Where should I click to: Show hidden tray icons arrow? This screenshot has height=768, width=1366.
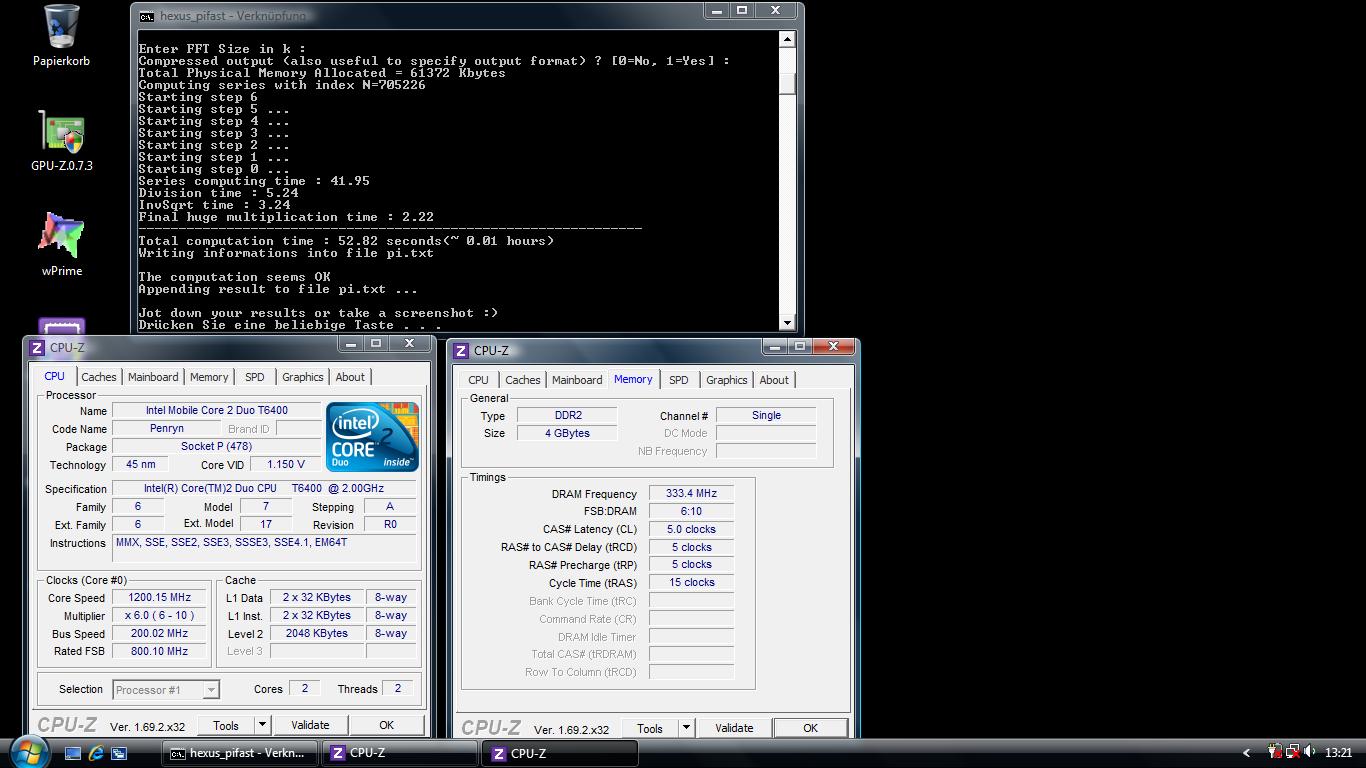click(1246, 753)
